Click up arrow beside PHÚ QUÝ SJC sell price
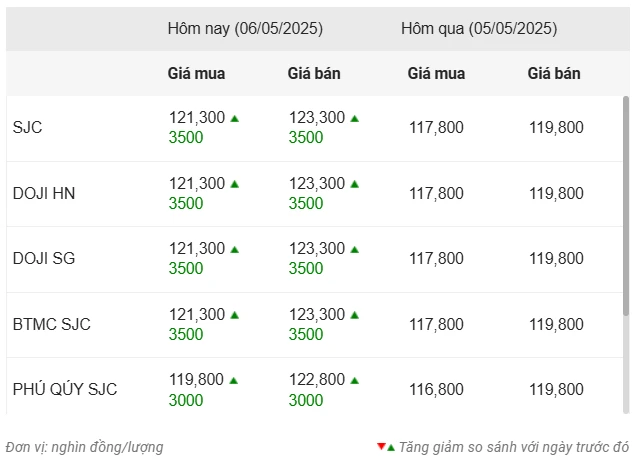Image resolution: width=634 pixels, height=468 pixels. (x=355, y=381)
